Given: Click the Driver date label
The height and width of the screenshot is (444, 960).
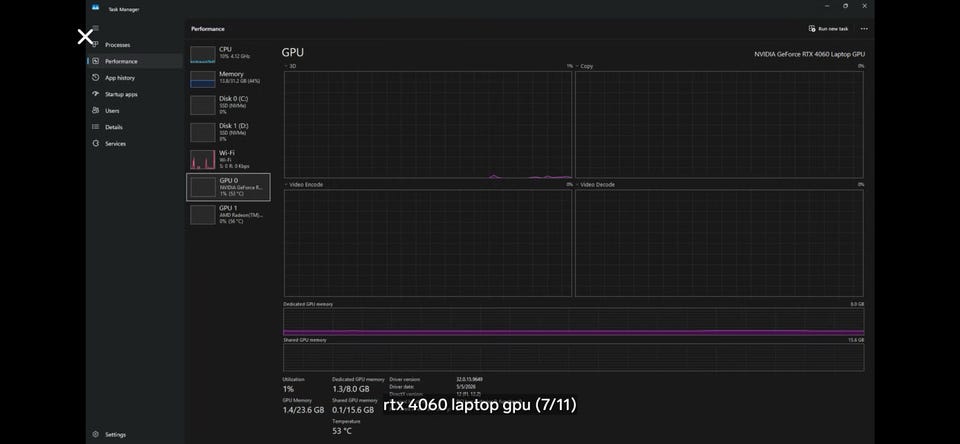Looking at the screenshot, I should click(x=402, y=386).
